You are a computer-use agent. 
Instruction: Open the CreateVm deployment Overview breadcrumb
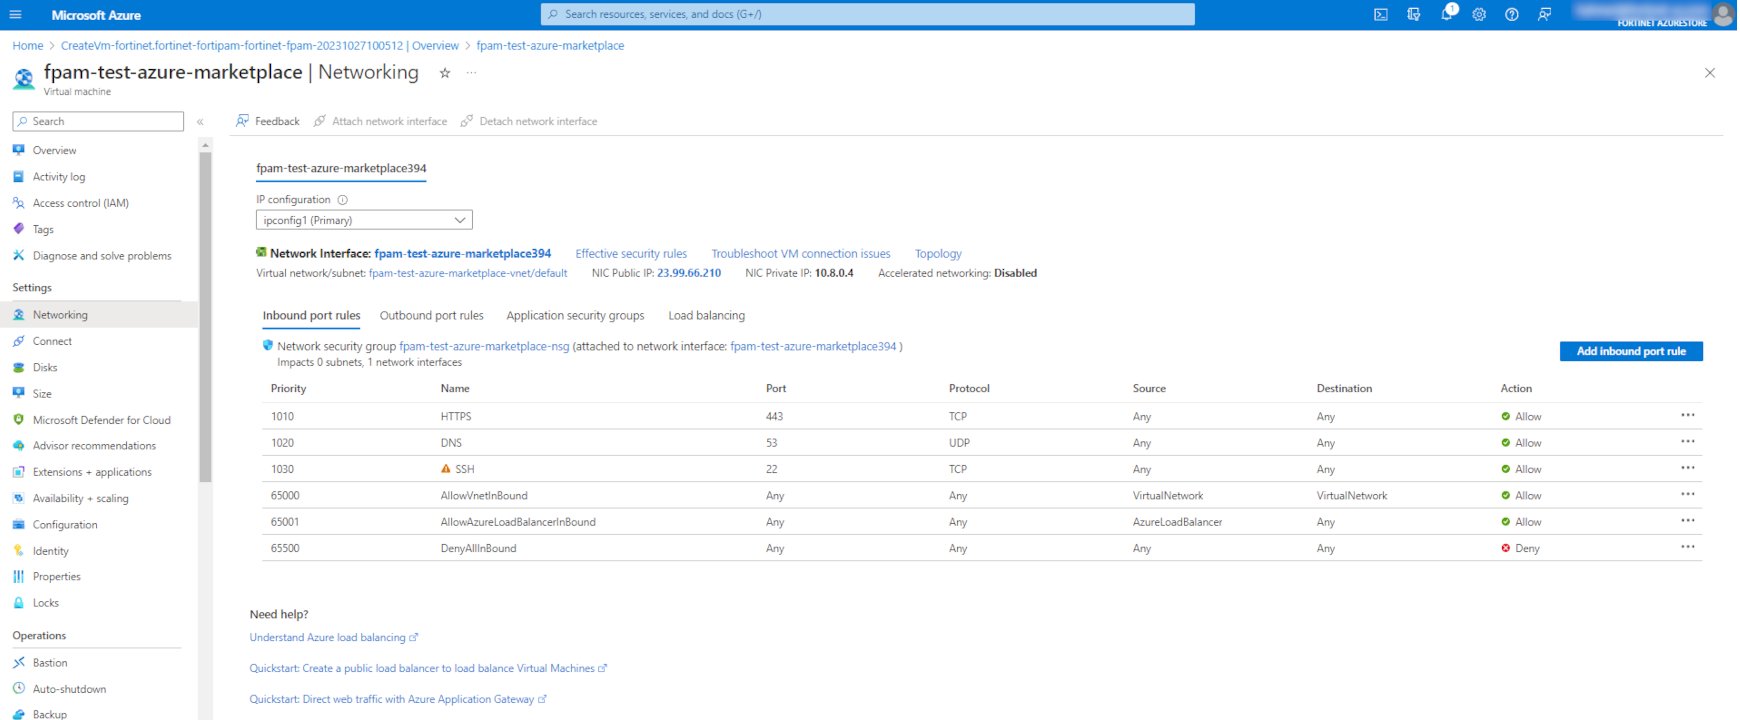(x=260, y=46)
